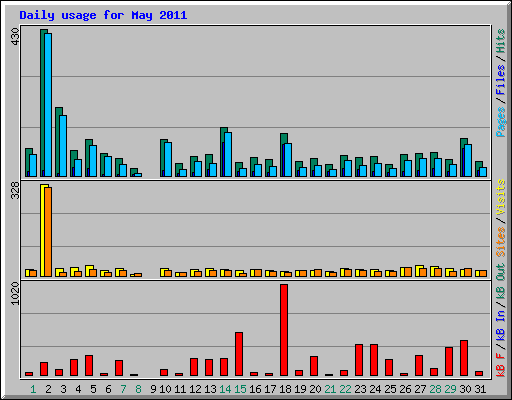The width and height of the screenshot is (512, 400).
Task: Click the green Hits bar for day 3
Action: click(x=58, y=142)
